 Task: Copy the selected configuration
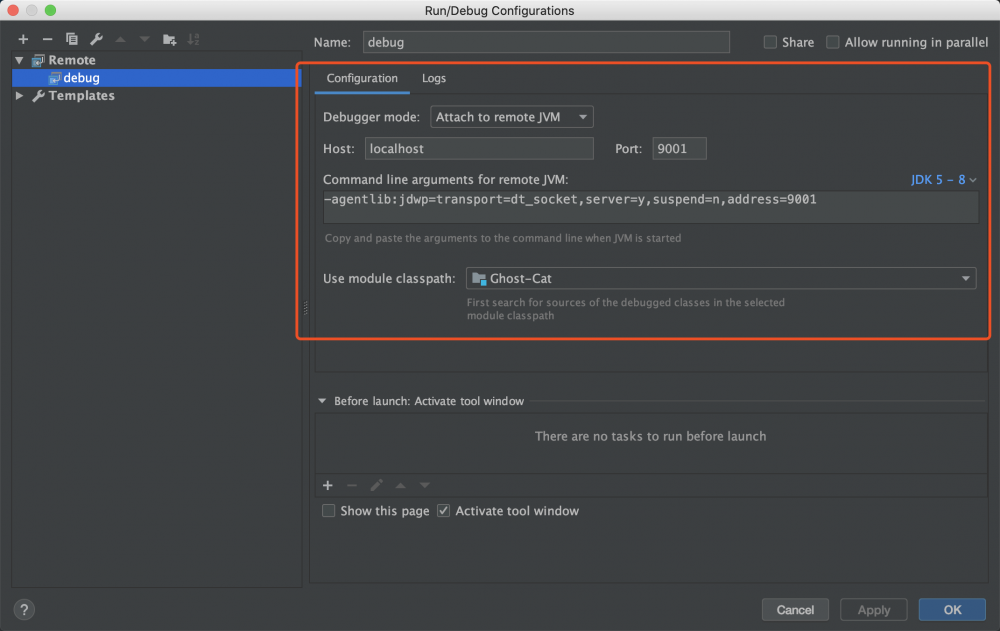point(71,40)
